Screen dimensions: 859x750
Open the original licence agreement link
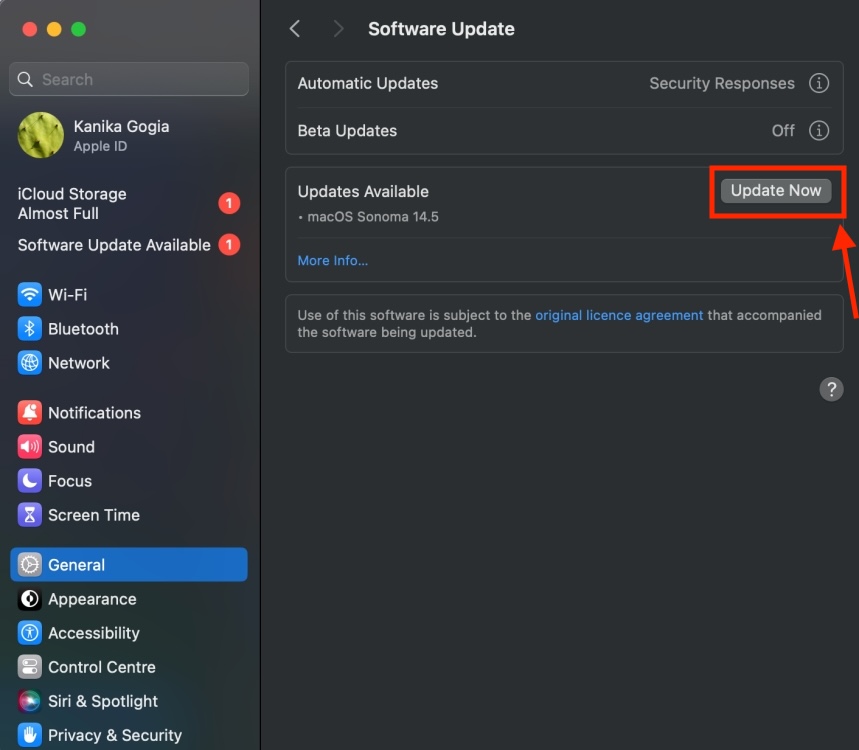pos(619,315)
